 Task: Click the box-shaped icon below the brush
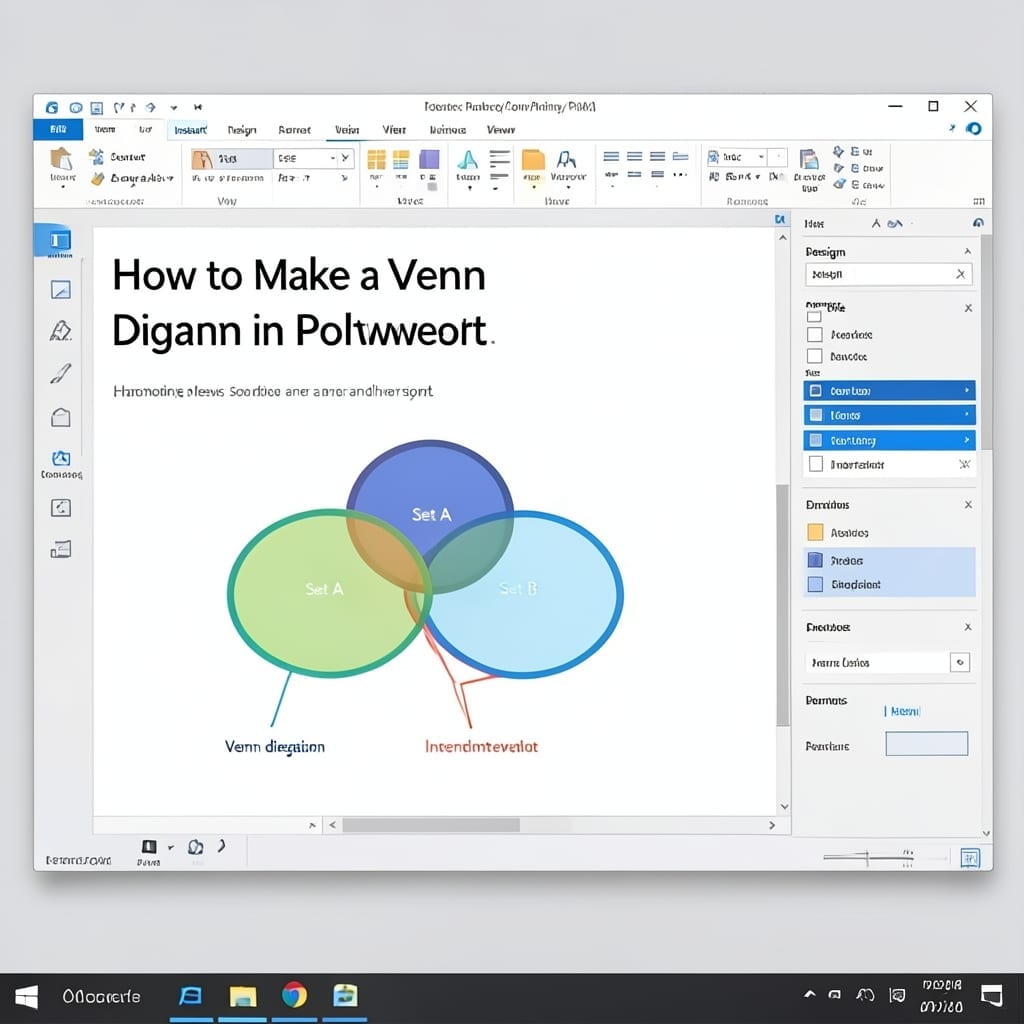pyautogui.click(x=61, y=417)
